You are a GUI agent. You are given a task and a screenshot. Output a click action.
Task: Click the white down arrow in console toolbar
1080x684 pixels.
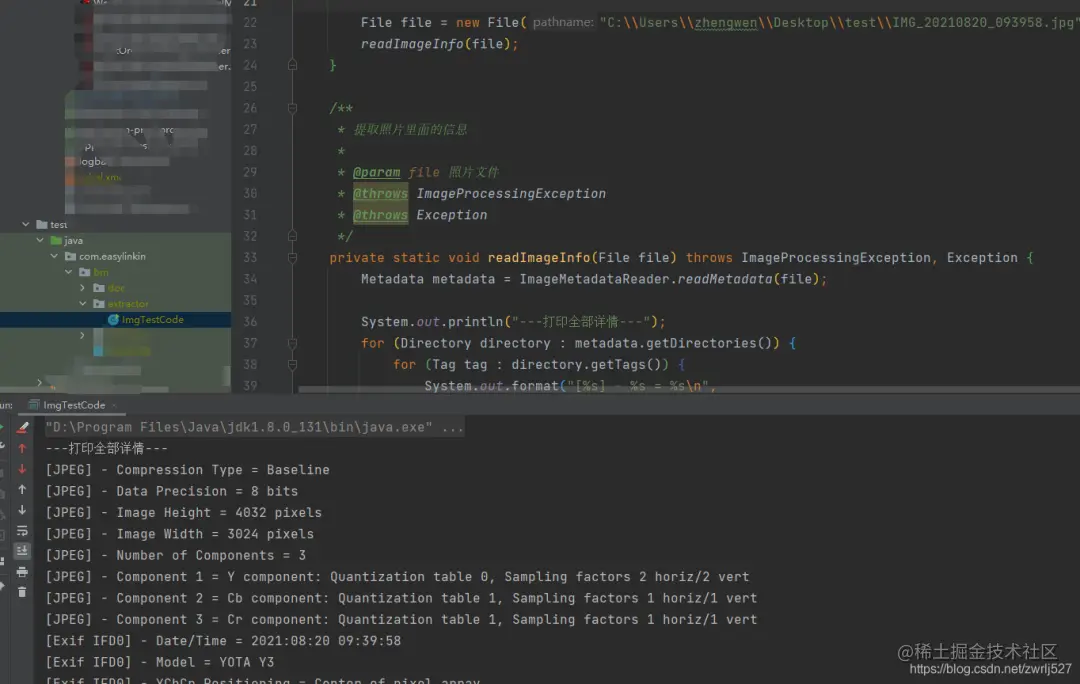[x=22, y=510]
